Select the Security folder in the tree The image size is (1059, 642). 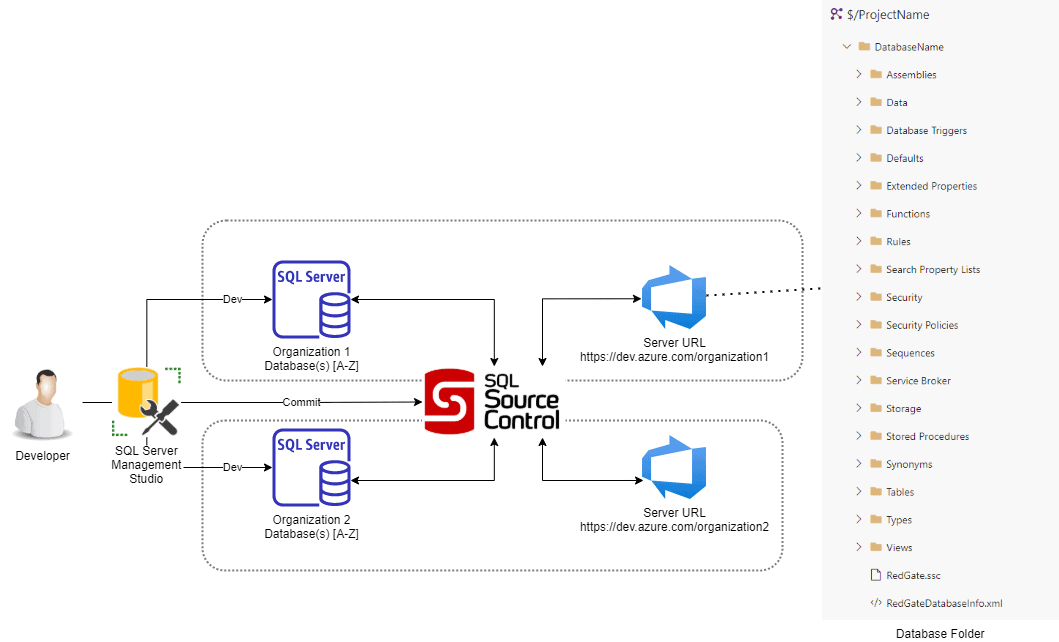[x=908, y=297]
